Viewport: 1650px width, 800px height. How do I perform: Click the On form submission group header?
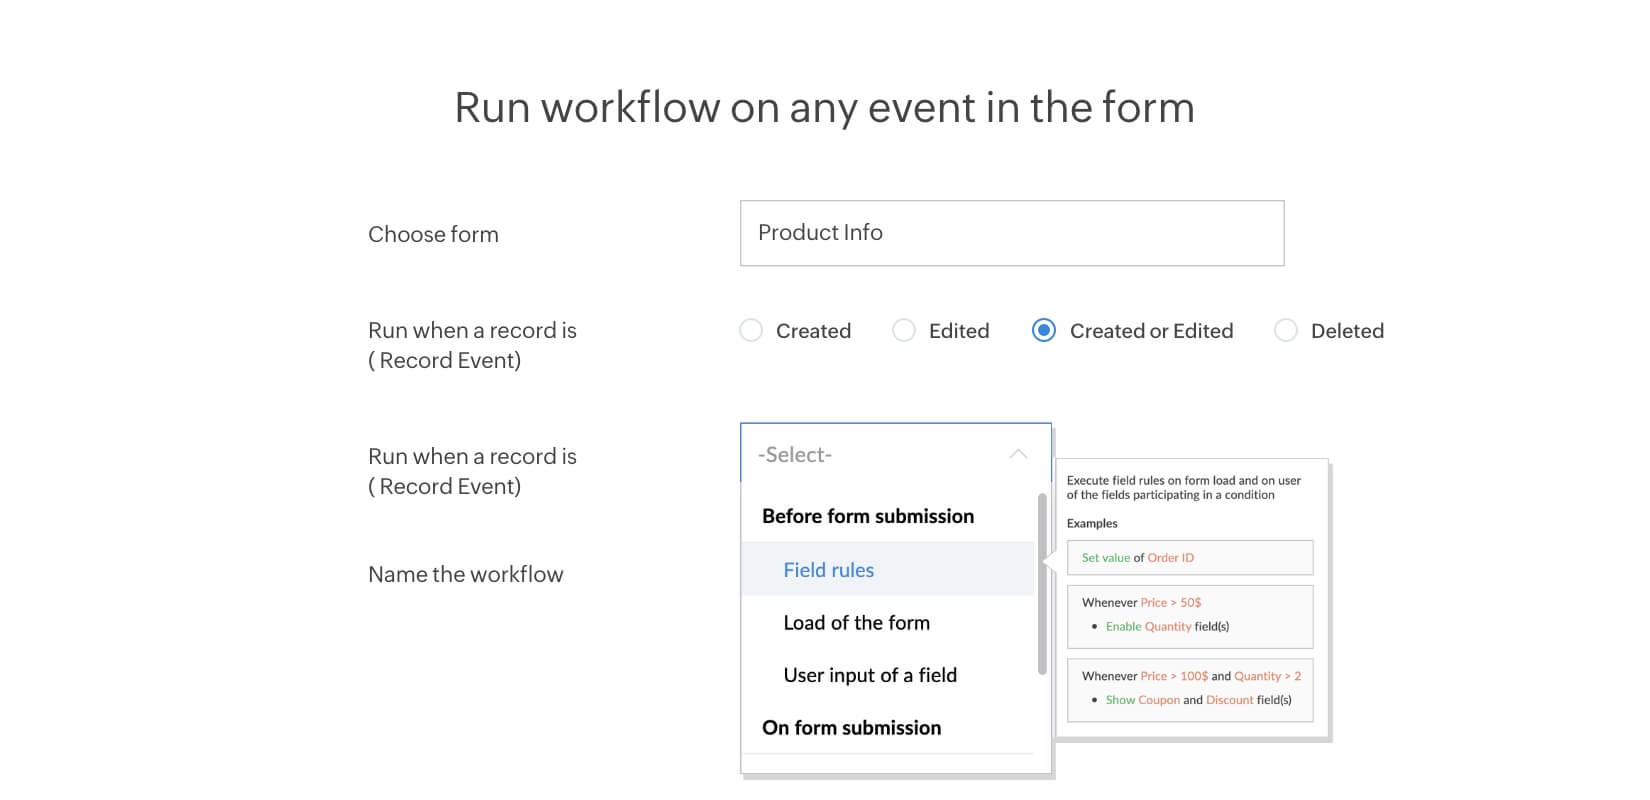pyautogui.click(x=851, y=728)
